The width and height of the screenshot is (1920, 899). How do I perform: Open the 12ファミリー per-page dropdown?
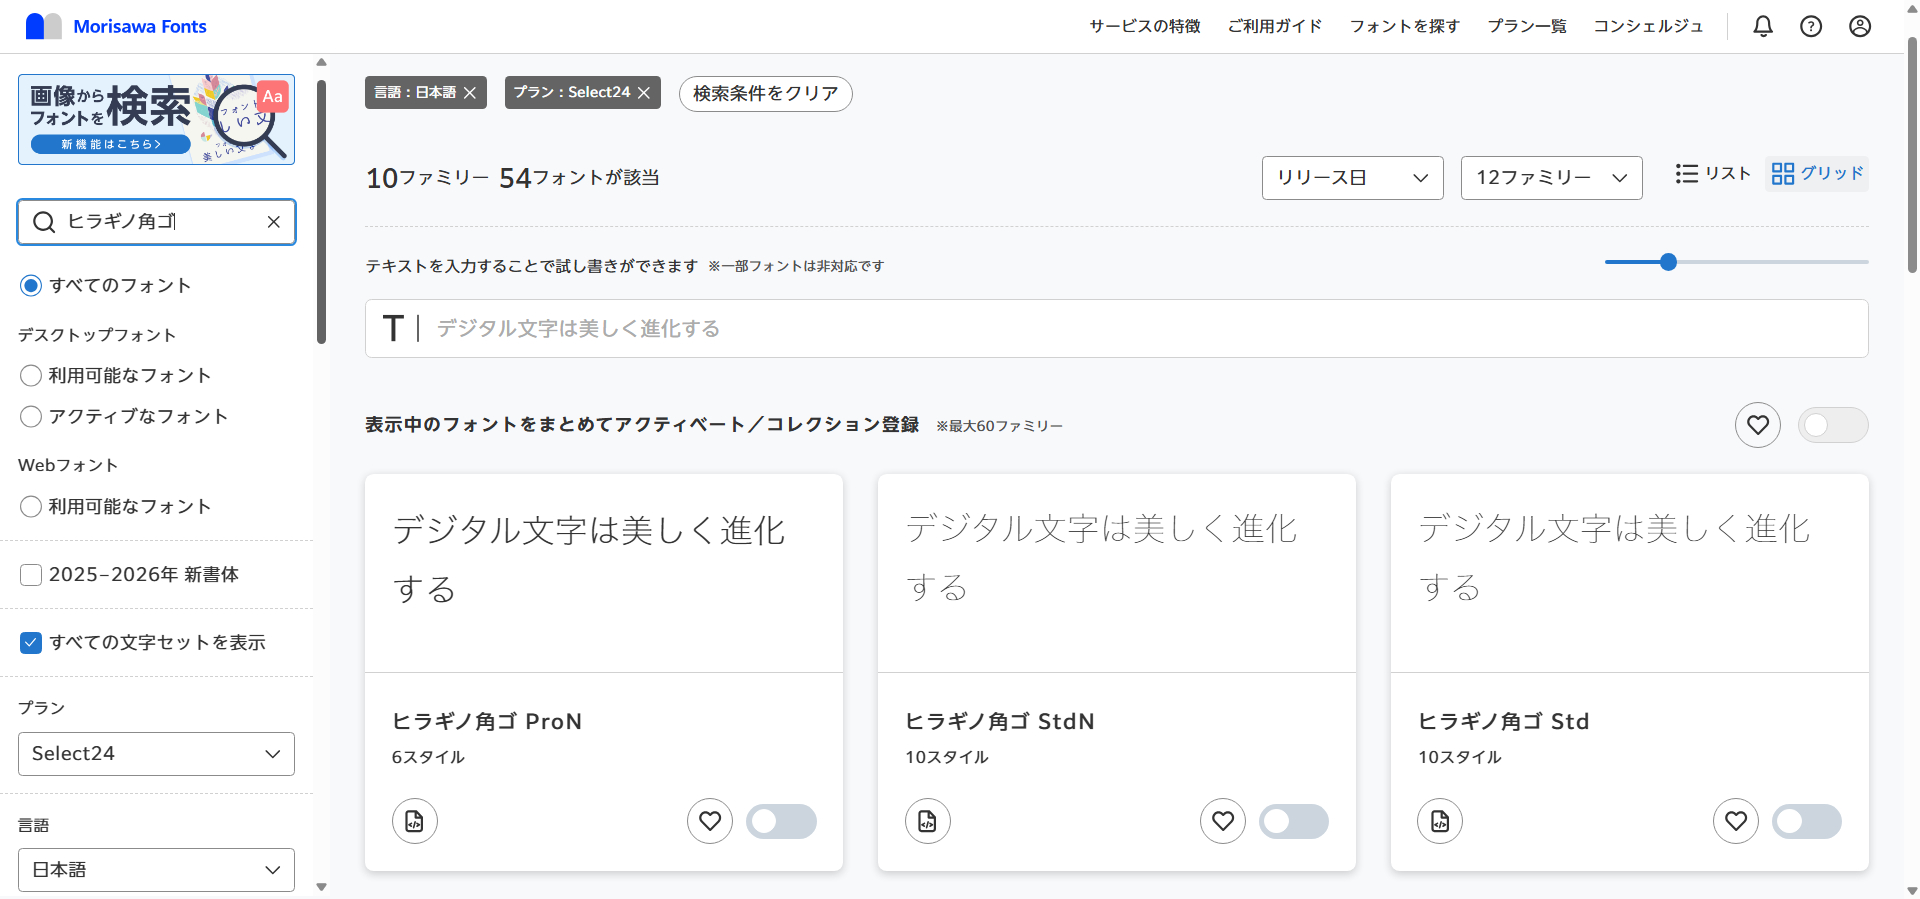click(x=1551, y=178)
